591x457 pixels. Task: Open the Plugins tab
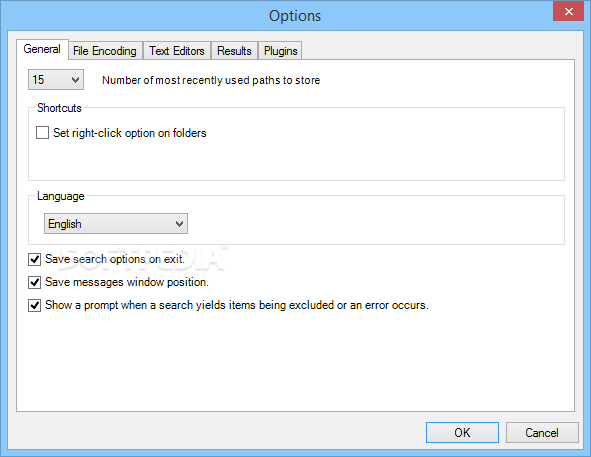pos(280,51)
